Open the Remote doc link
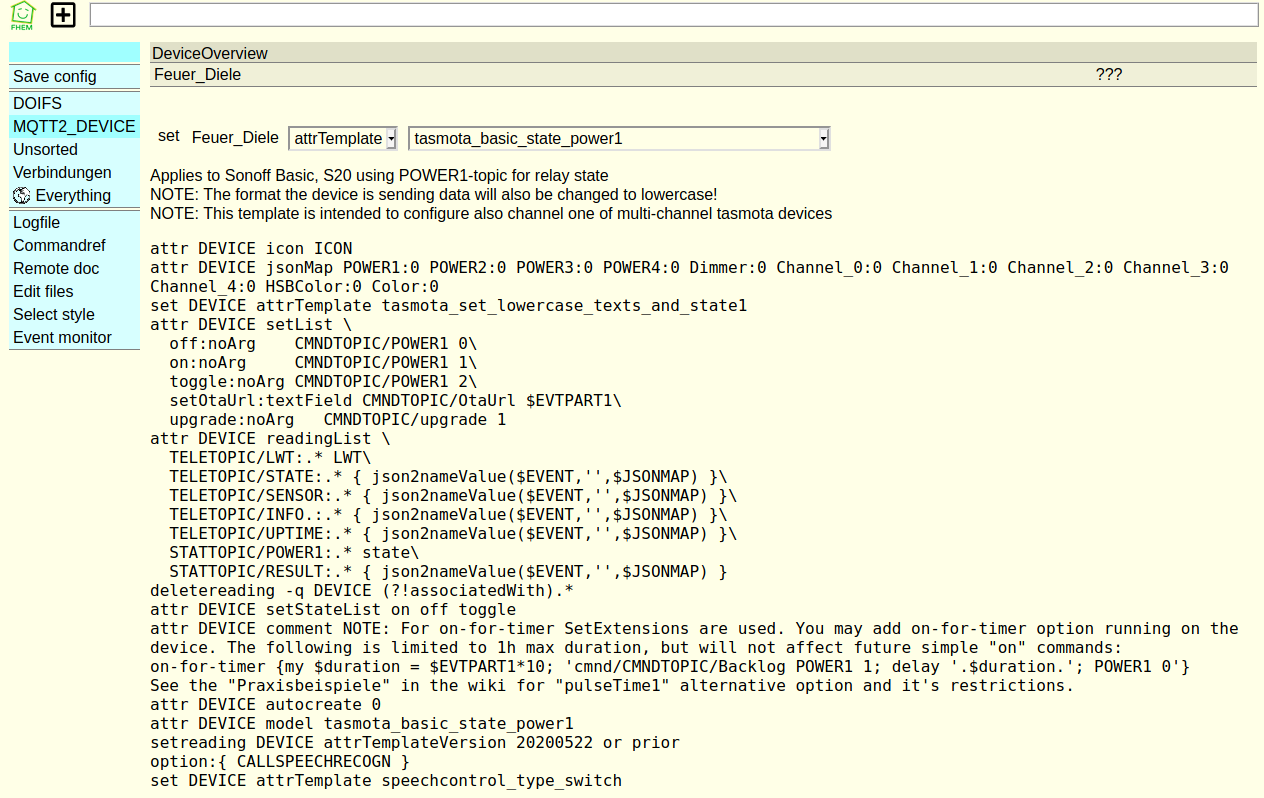The image size is (1264, 798). [x=56, y=268]
